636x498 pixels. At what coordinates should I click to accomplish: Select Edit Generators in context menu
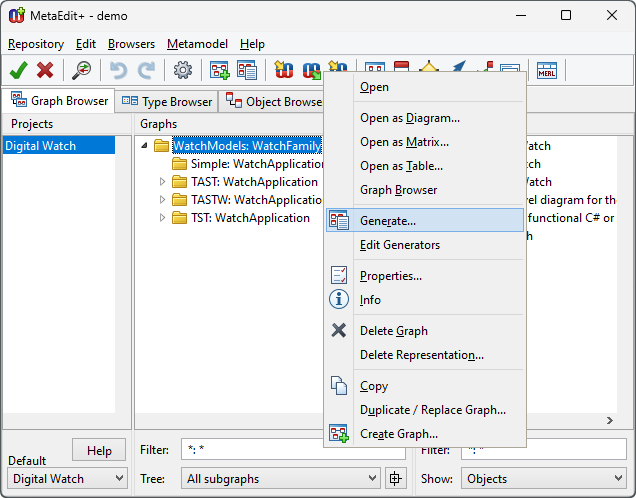(399, 245)
